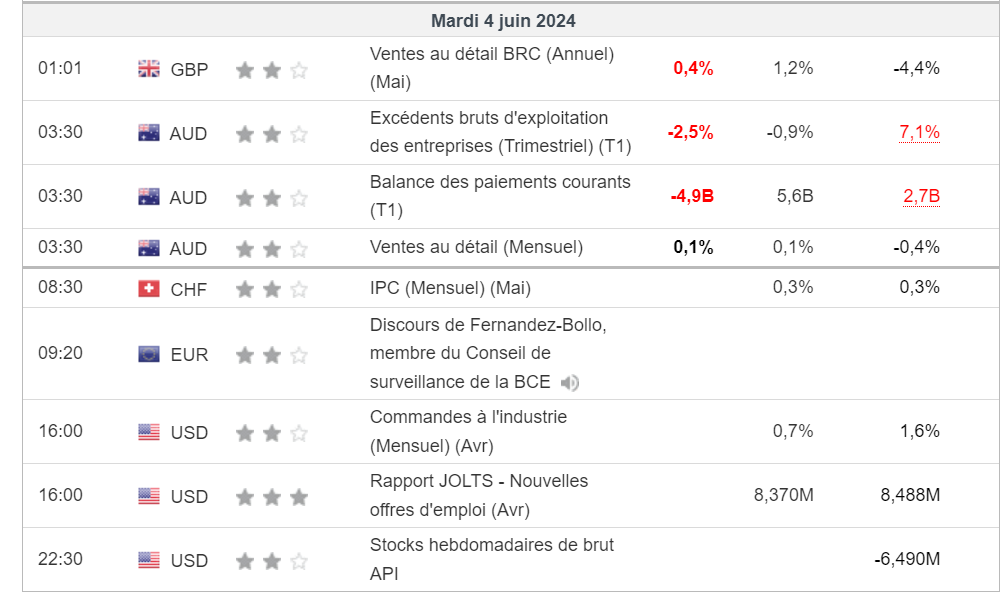Click the US flag in the JOLTS row
The image size is (1008, 594).
pyautogui.click(x=148, y=496)
